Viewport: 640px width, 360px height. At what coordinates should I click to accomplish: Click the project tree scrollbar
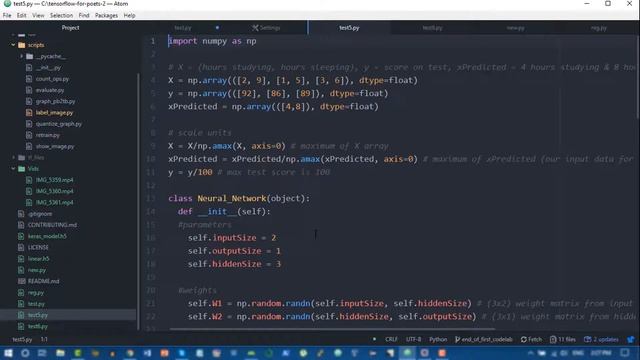[138, 201]
